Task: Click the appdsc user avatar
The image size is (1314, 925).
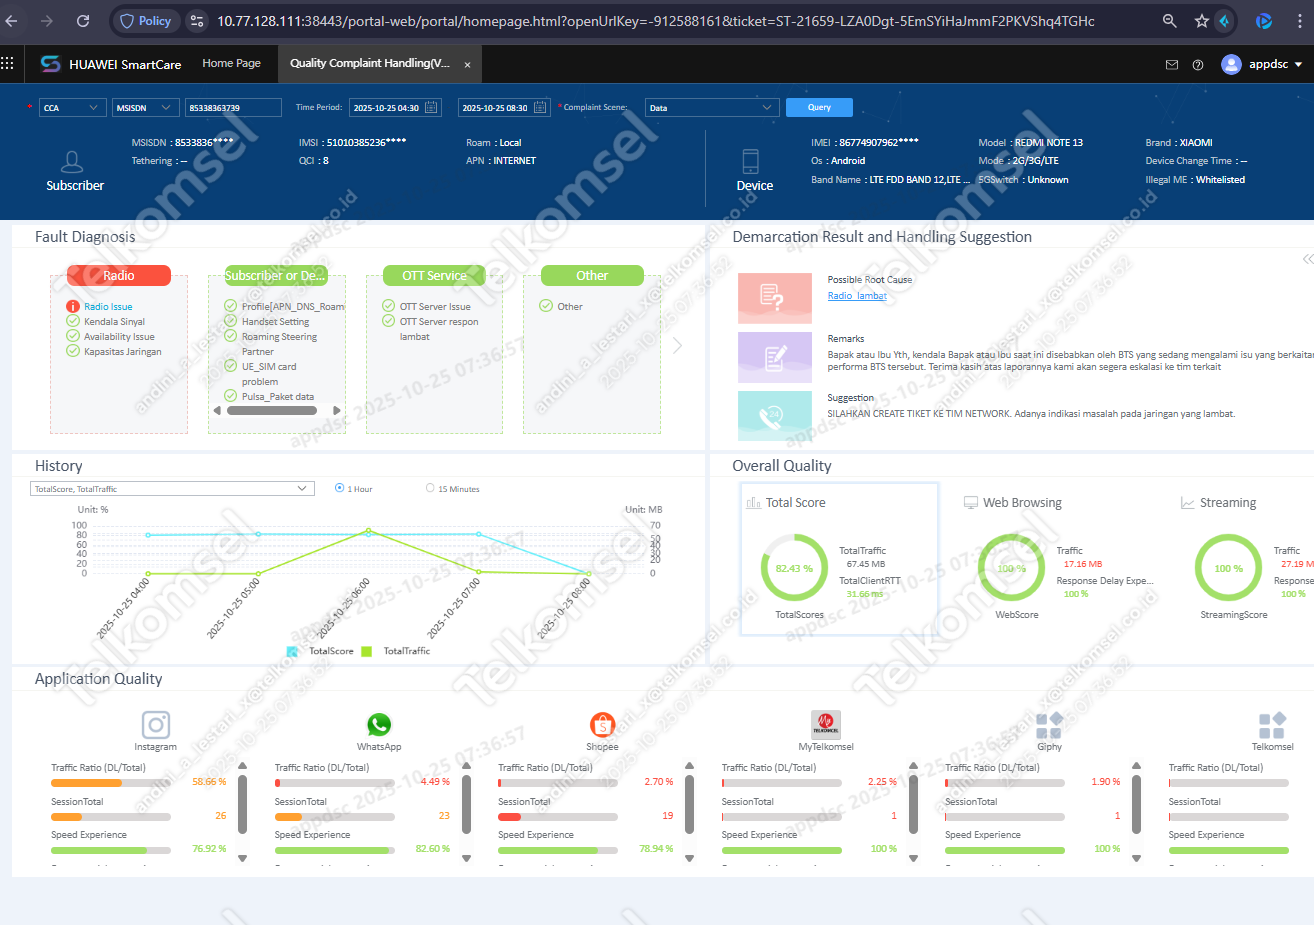Action: click(1231, 64)
